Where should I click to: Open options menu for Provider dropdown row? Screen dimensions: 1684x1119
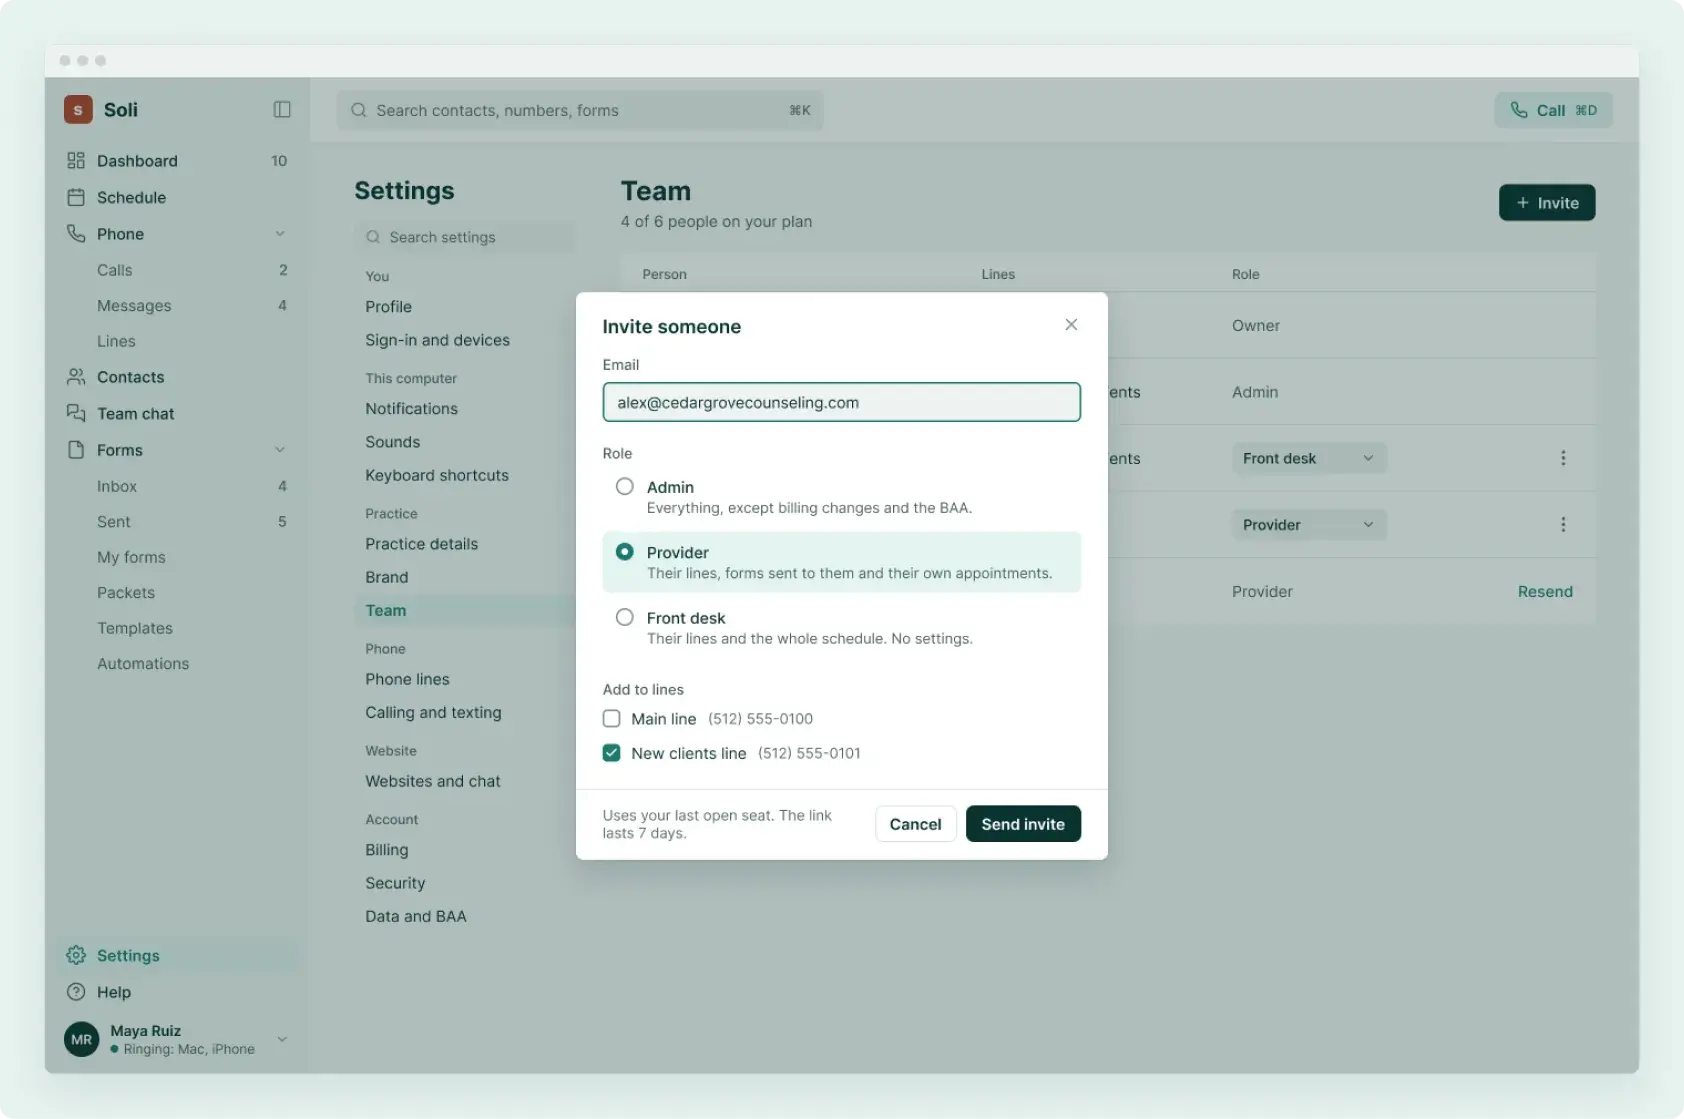pos(1563,525)
